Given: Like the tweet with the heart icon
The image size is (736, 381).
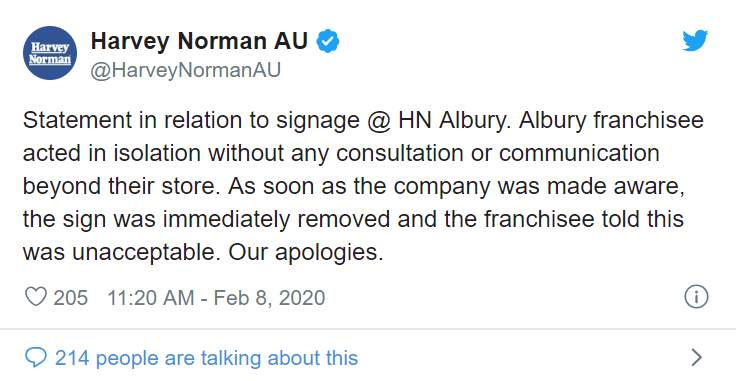Looking at the screenshot, I should (x=36, y=297).
